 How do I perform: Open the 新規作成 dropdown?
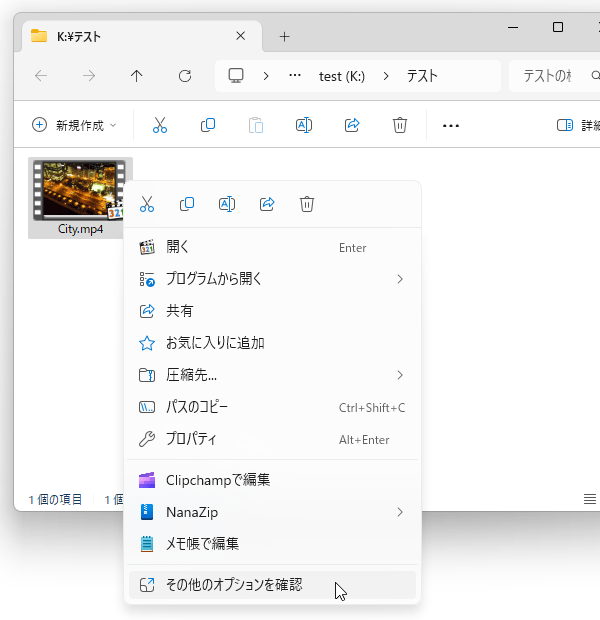(x=74, y=125)
